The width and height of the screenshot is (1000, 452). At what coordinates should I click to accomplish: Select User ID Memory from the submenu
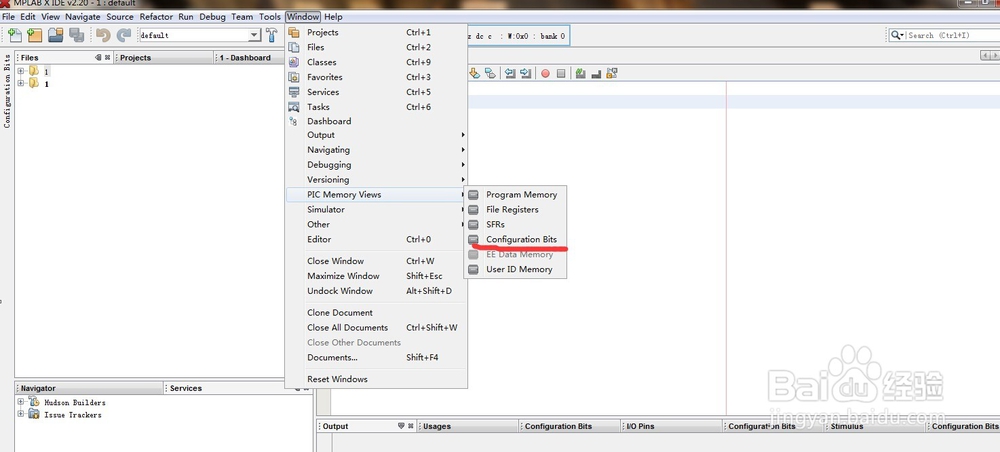tap(515, 269)
